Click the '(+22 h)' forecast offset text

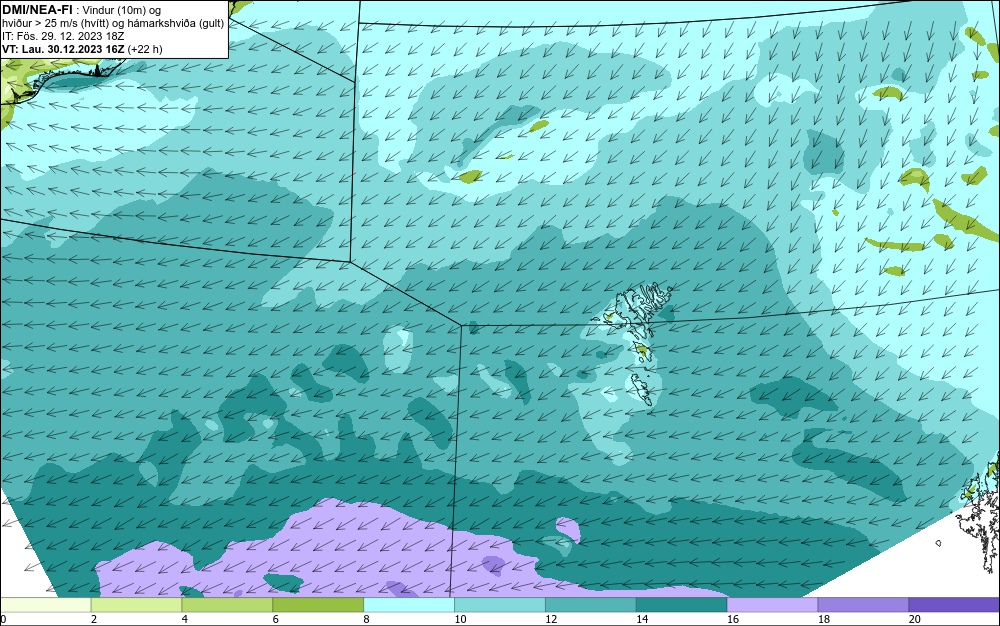[145, 49]
